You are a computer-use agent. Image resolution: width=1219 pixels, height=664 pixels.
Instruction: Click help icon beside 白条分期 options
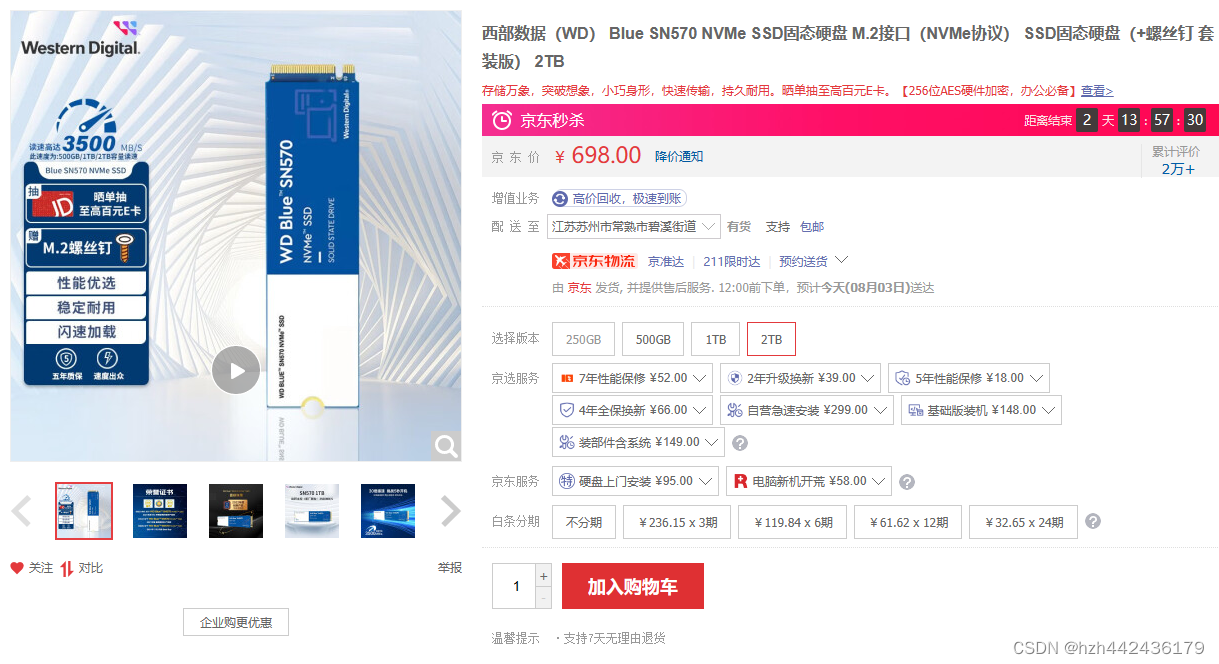click(1093, 521)
